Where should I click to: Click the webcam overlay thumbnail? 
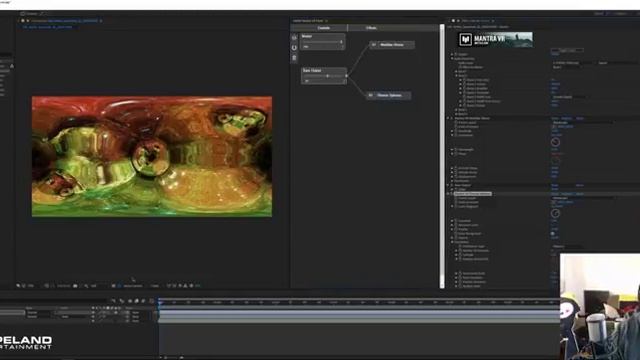coord(600,307)
